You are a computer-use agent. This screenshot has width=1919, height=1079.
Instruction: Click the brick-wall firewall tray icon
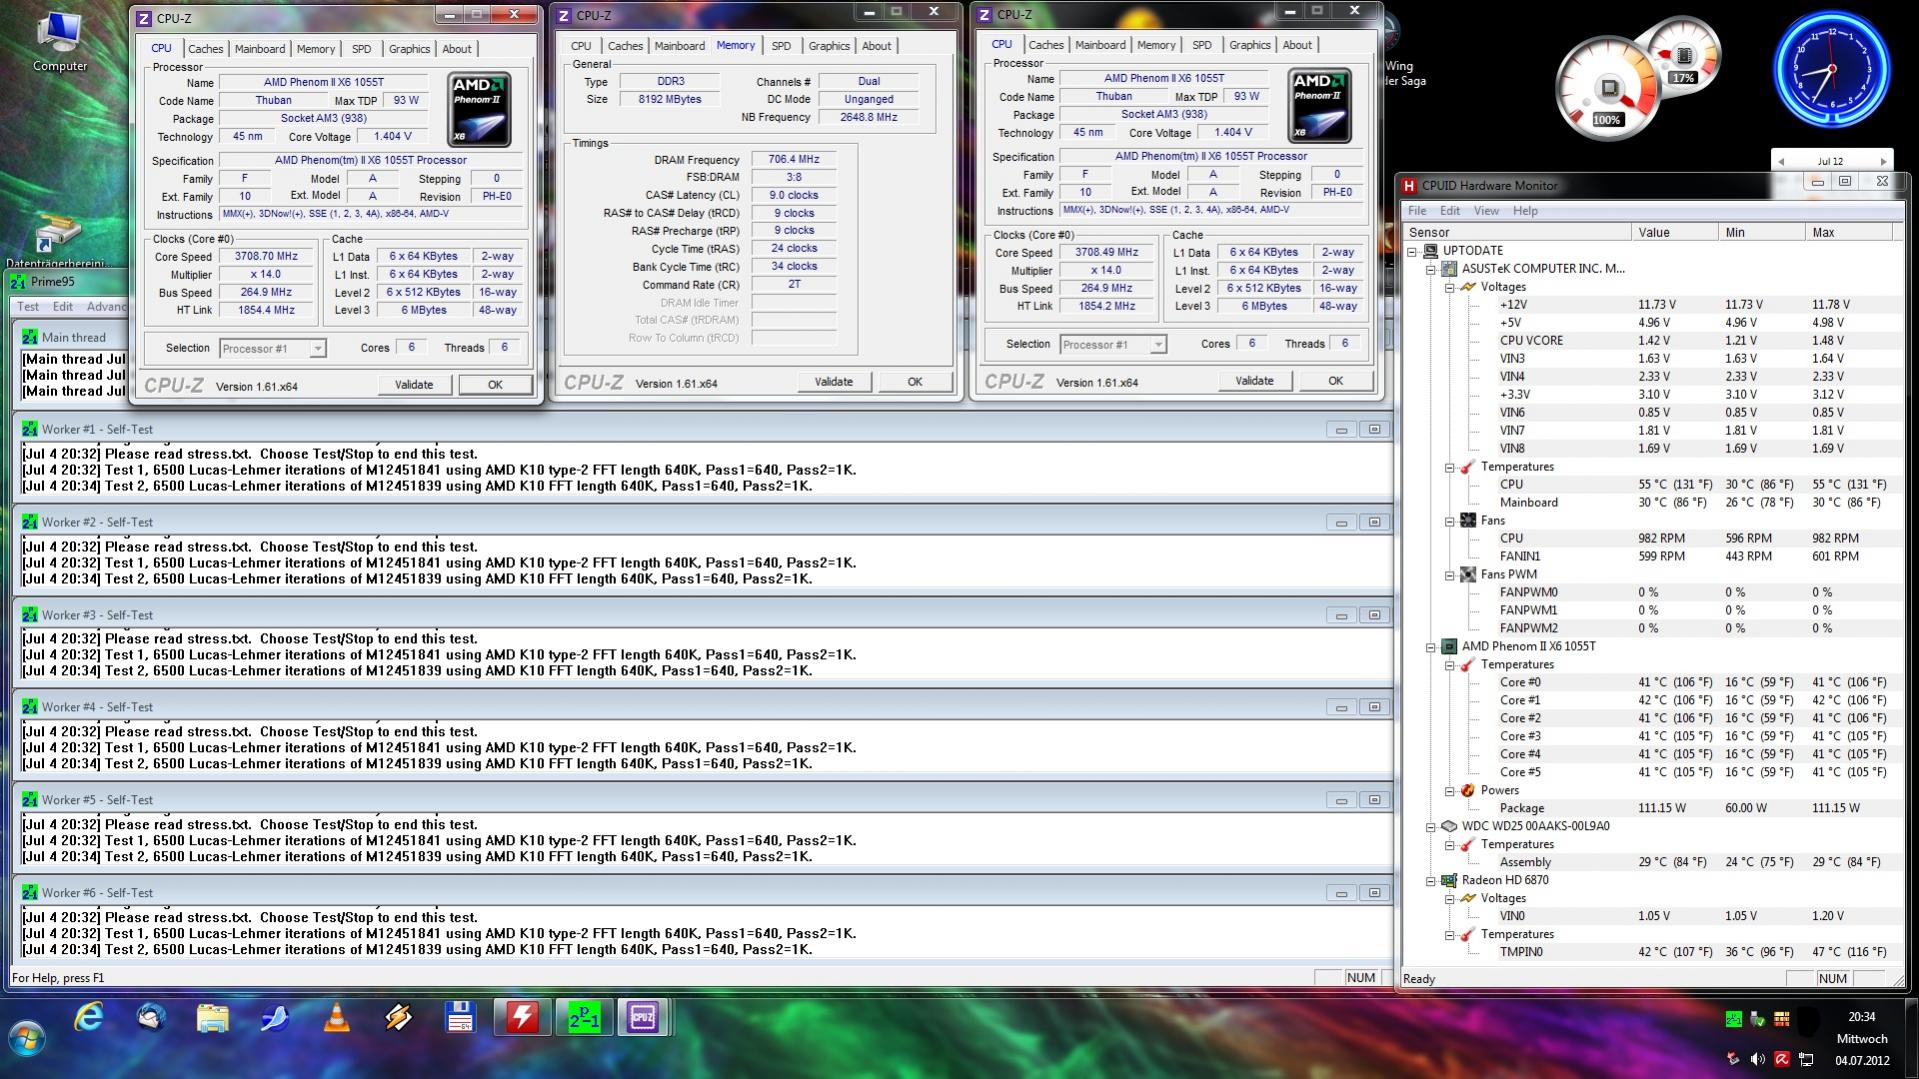tap(1781, 1019)
